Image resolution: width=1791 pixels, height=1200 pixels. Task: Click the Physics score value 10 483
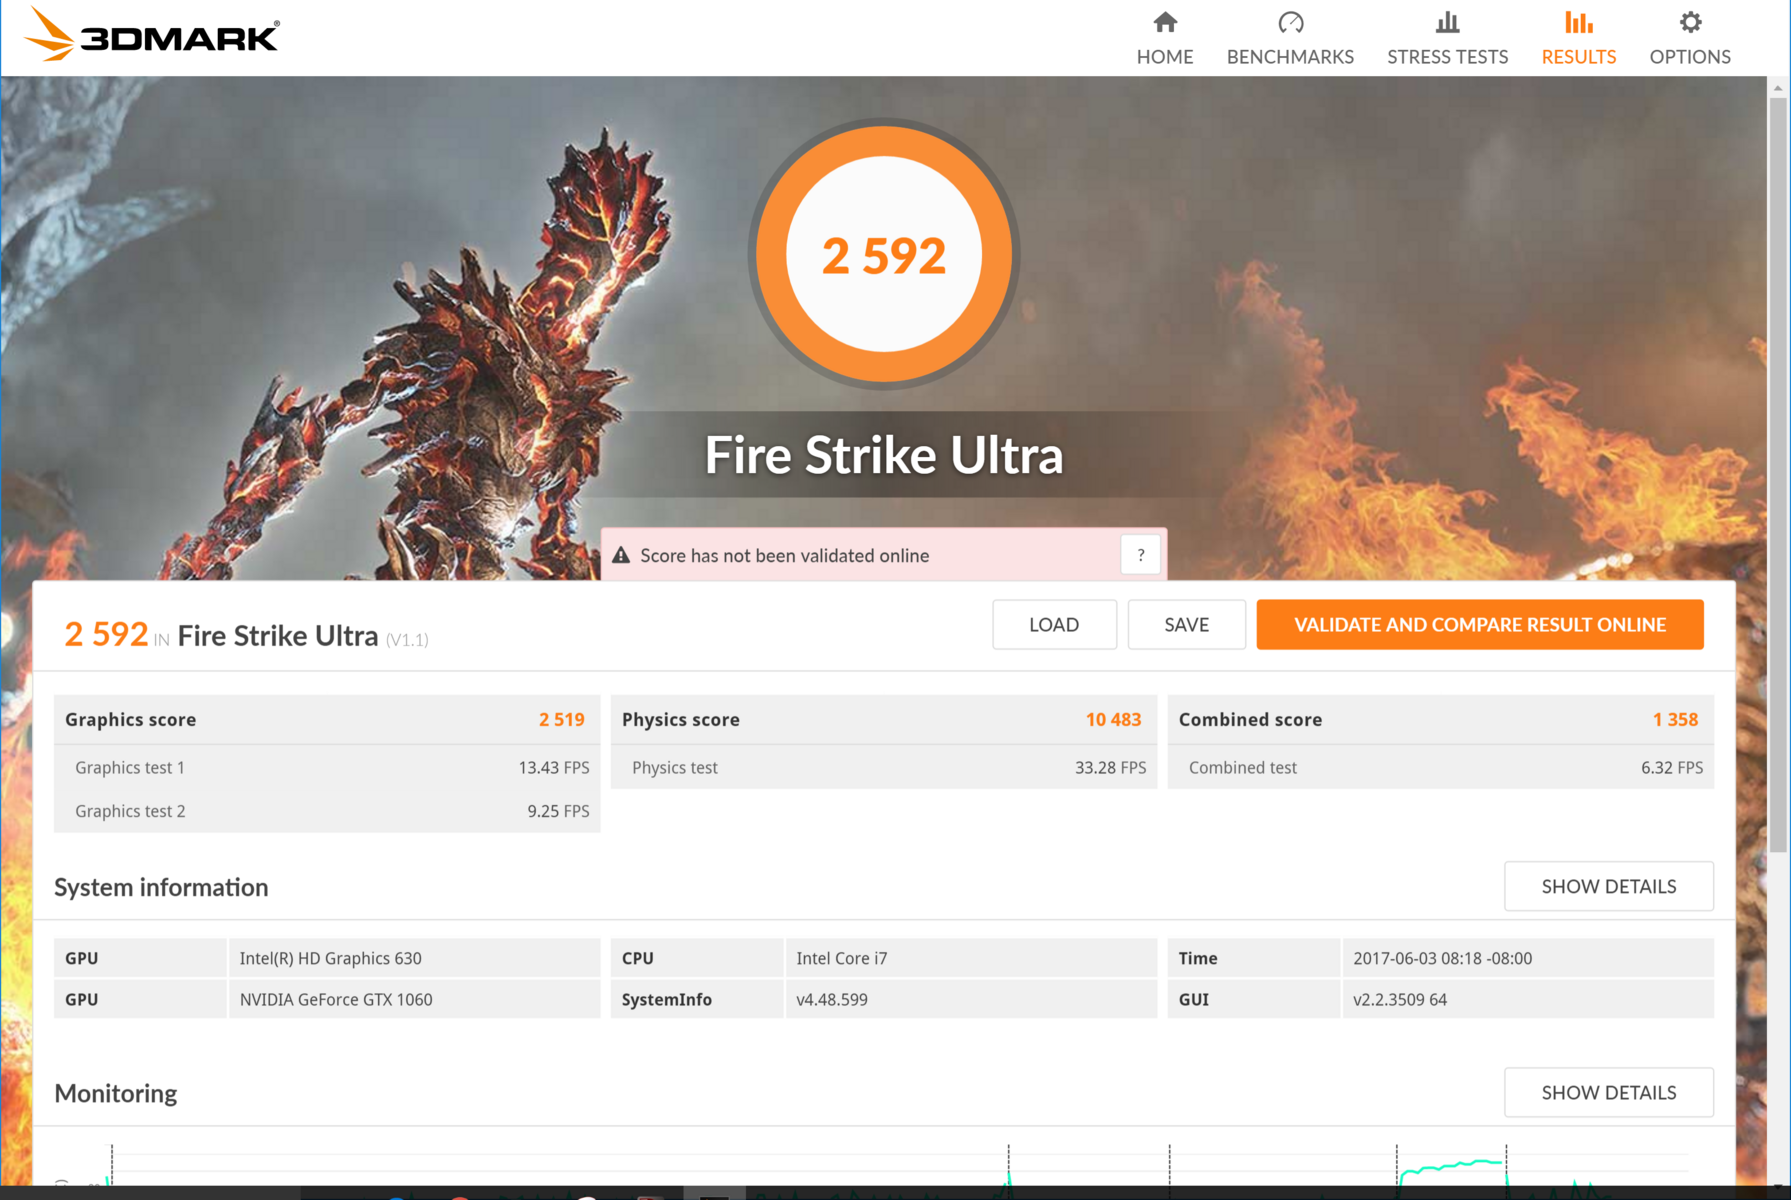tap(1113, 719)
